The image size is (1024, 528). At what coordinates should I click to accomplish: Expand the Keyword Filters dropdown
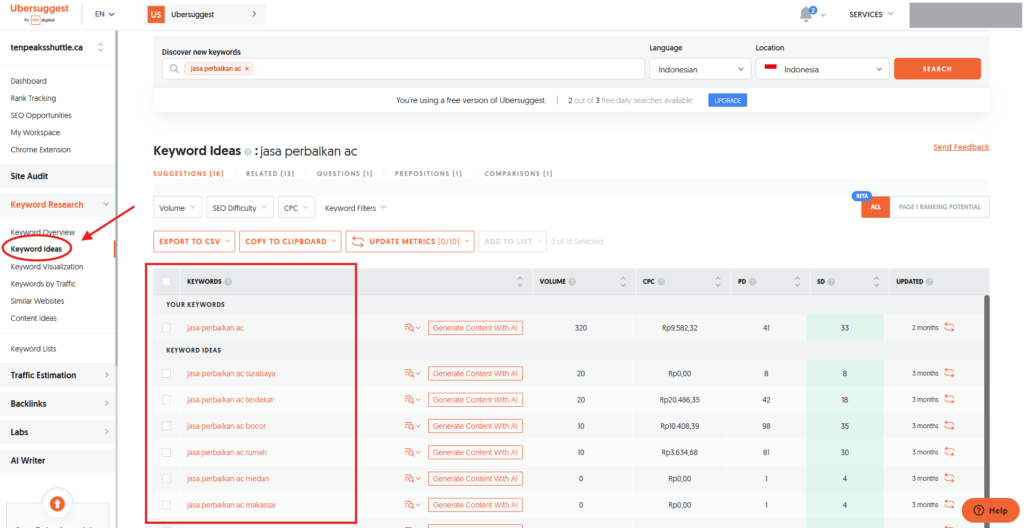(x=355, y=208)
